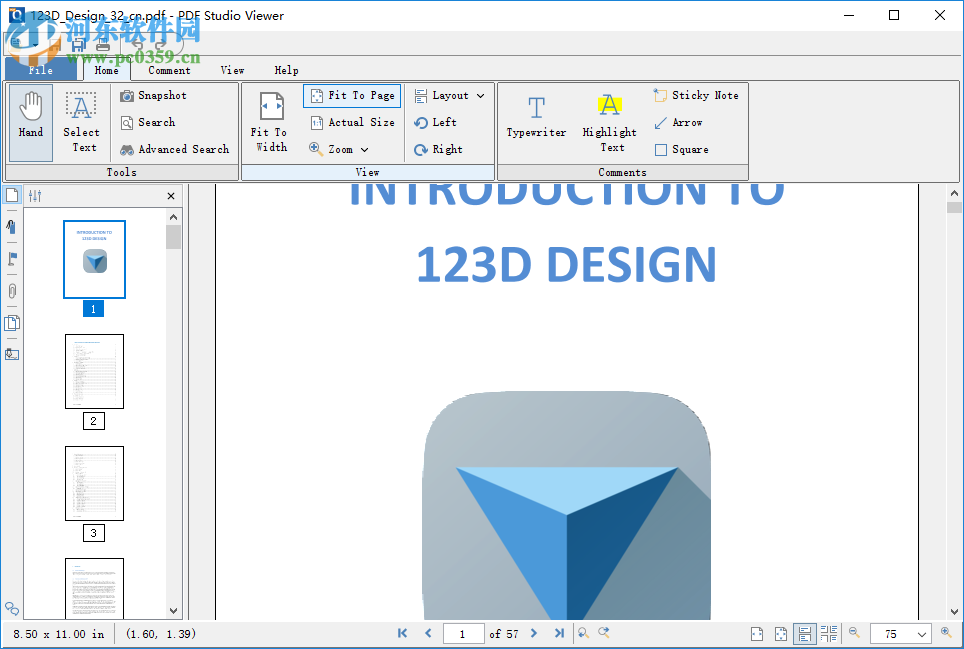Select page 3 thumbnail in the sidebar
Screen dimensions: 964x649
pos(94,484)
